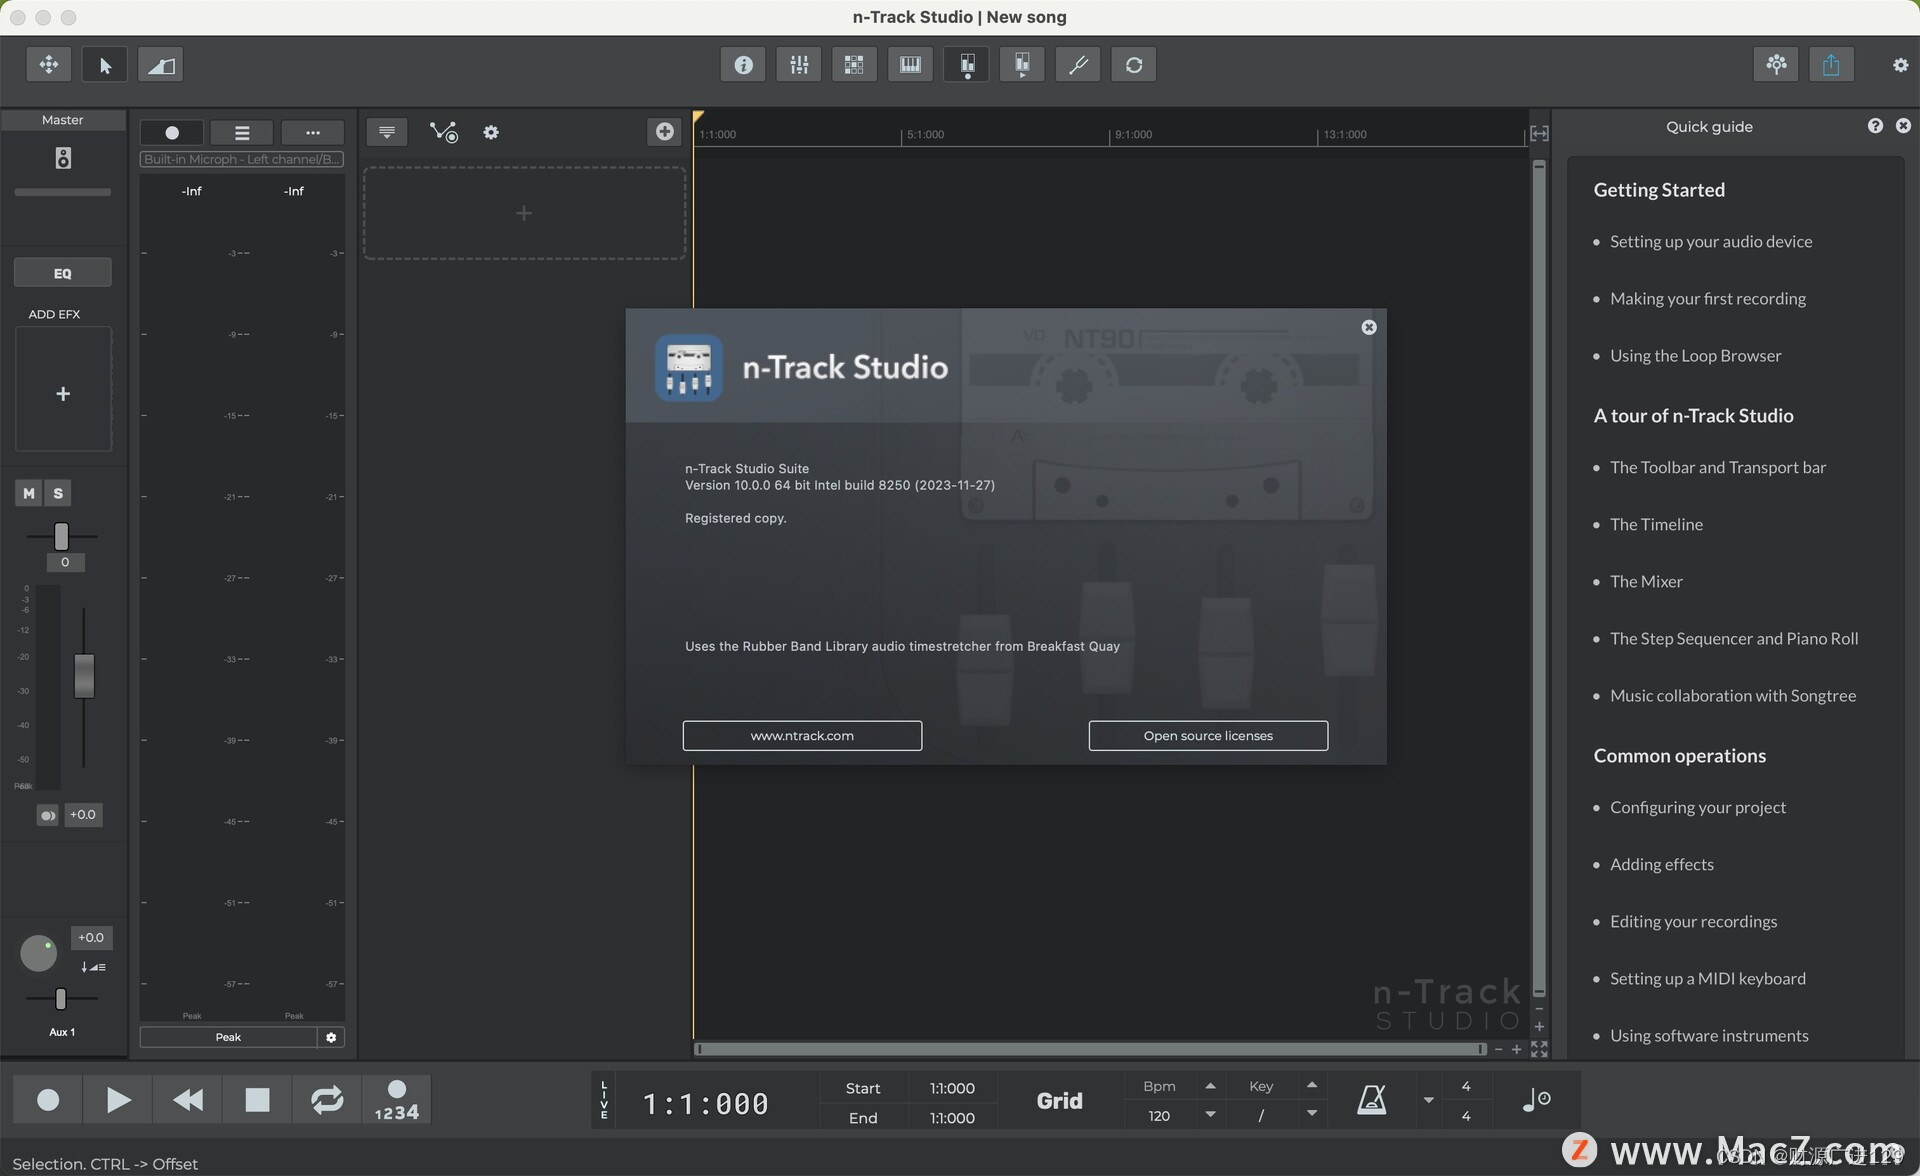The width and height of the screenshot is (1920, 1176).
Task: Open settings gear at top right
Action: pos(1900,65)
